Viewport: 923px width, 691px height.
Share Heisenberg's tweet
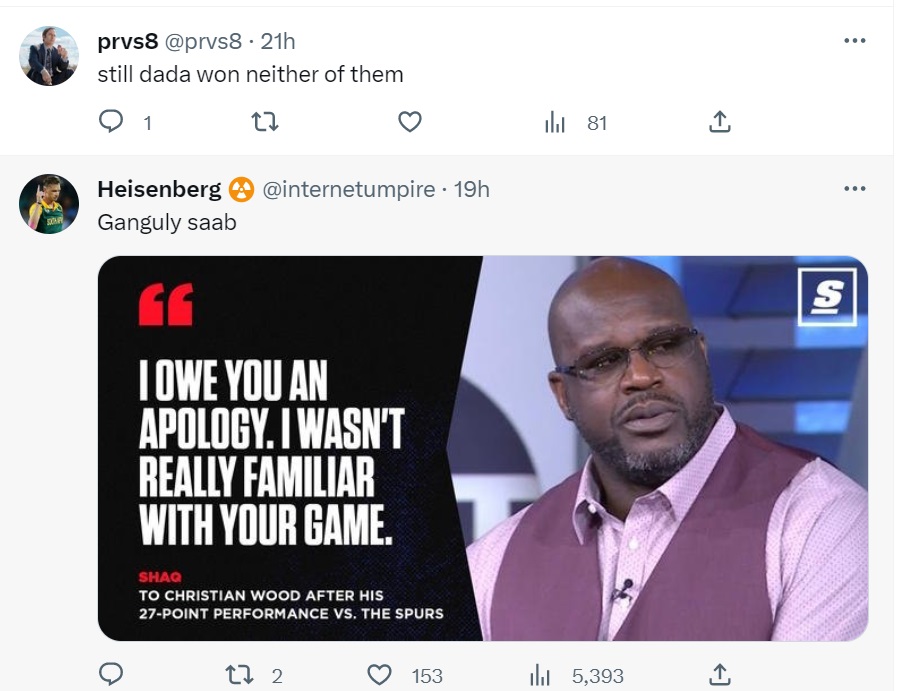719,675
